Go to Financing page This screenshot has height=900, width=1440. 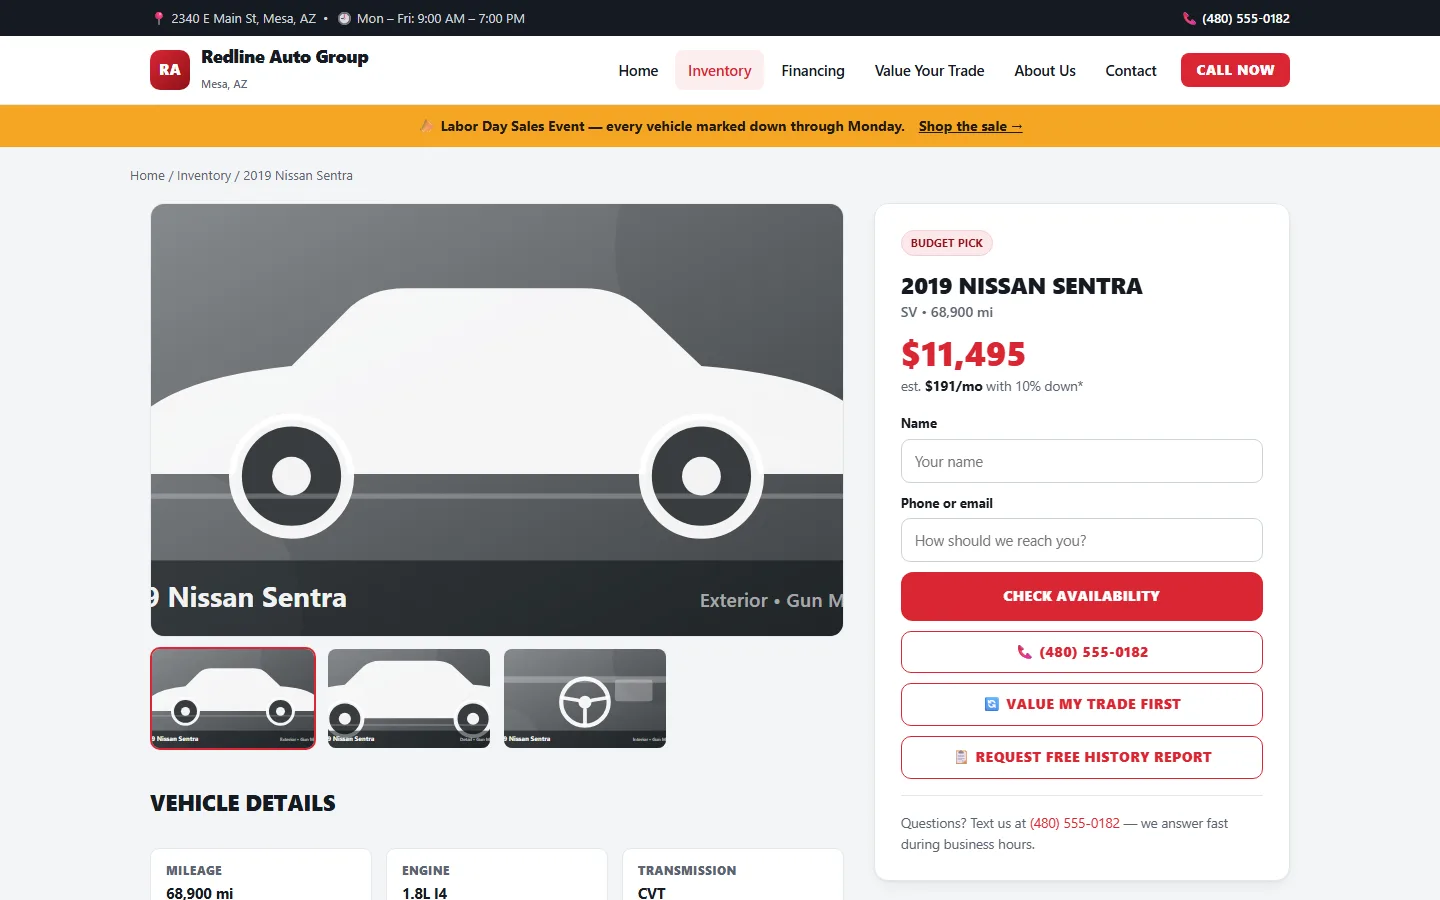point(813,71)
